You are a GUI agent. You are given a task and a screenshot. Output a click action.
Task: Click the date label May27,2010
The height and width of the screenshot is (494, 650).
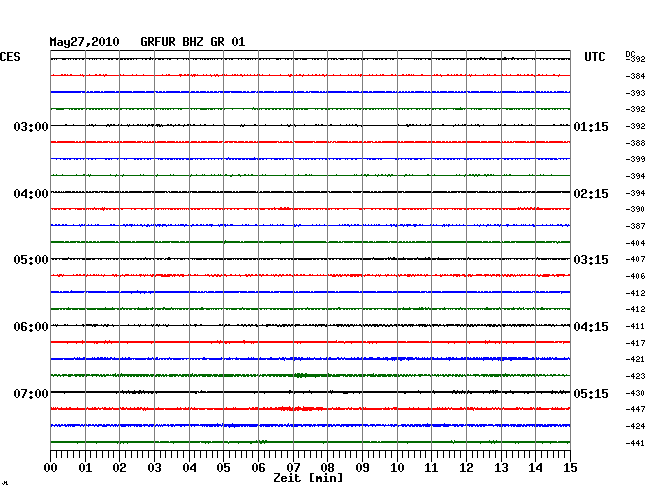[x=84, y=42]
